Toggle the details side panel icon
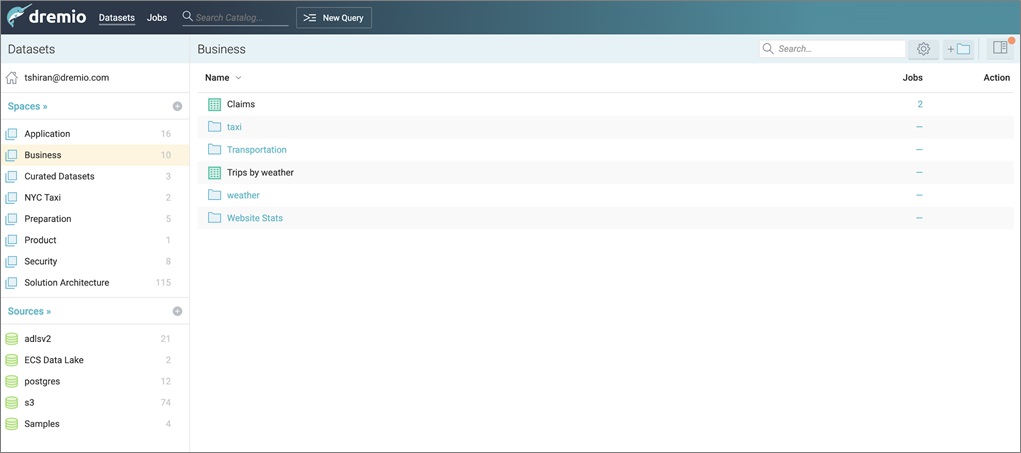Viewport: 1021px width, 453px height. click(x=1000, y=48)
